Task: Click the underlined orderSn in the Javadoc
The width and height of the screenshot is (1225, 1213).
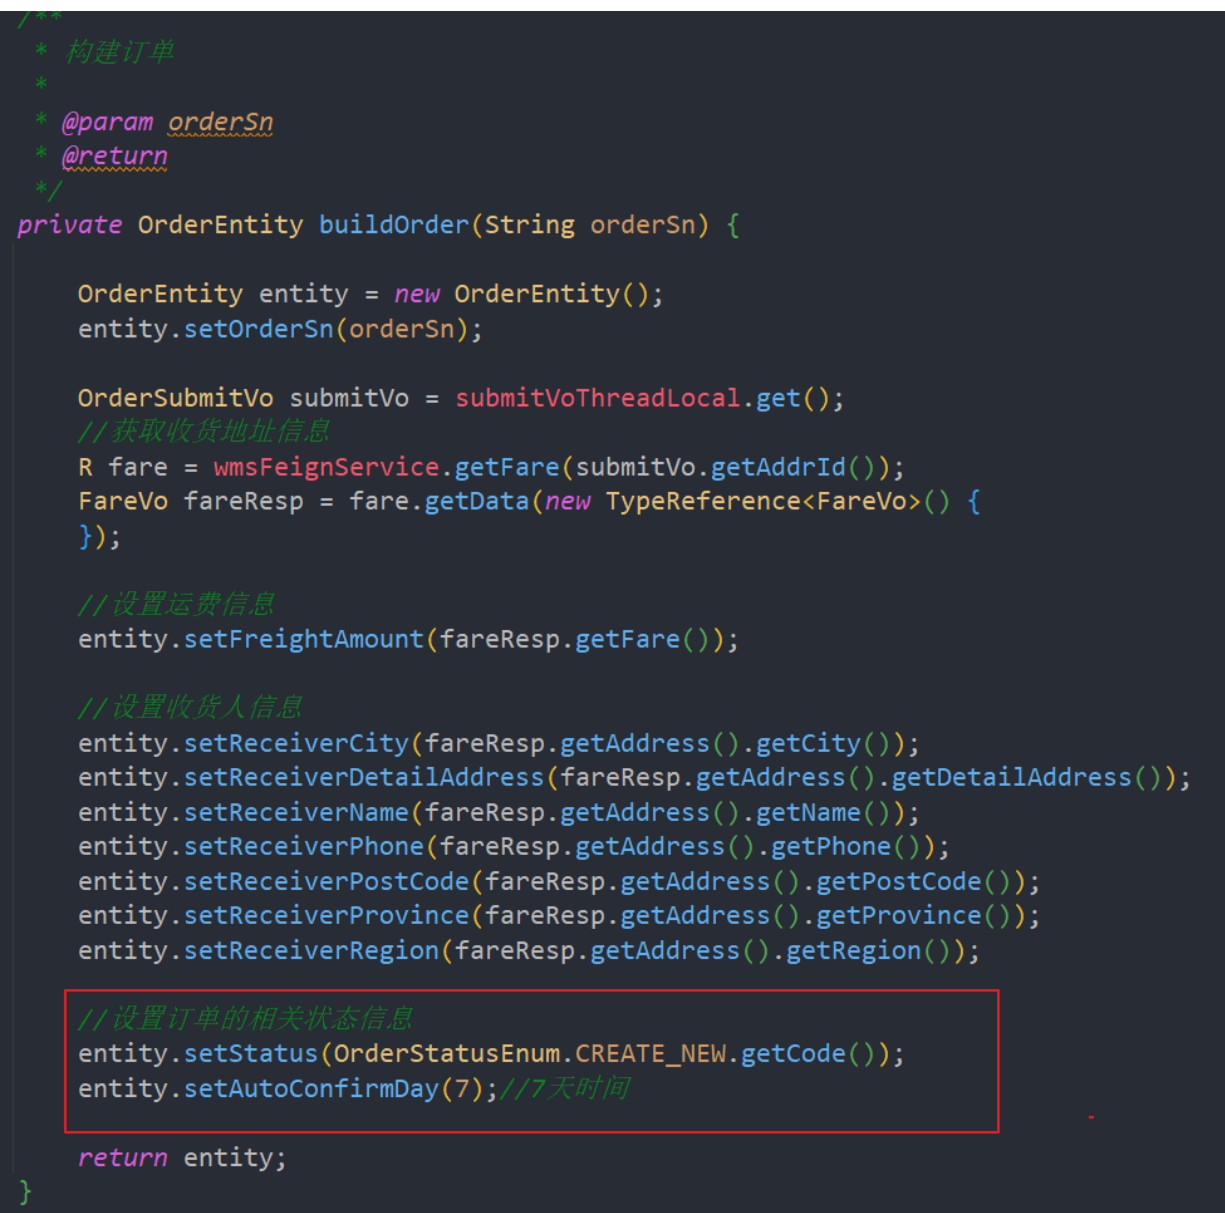Action: pyautogui.click(x=220, y=122)
